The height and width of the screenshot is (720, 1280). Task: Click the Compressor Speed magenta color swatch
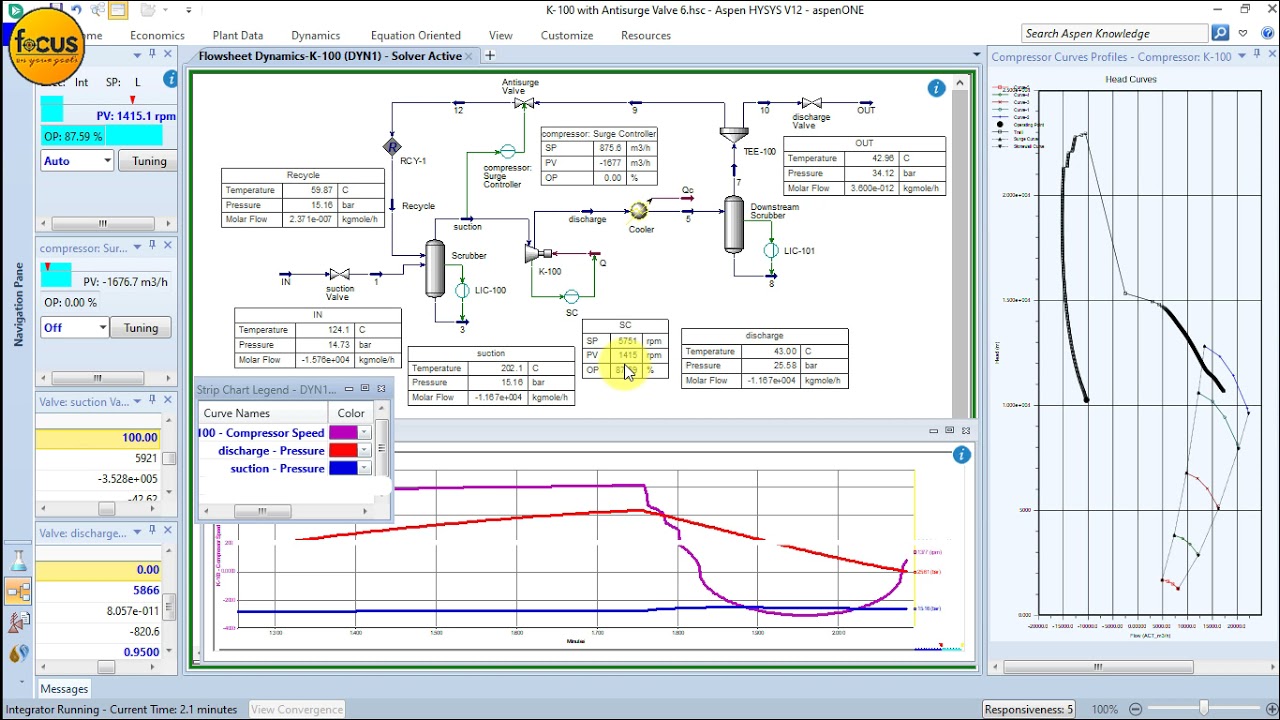pos(343,433)
